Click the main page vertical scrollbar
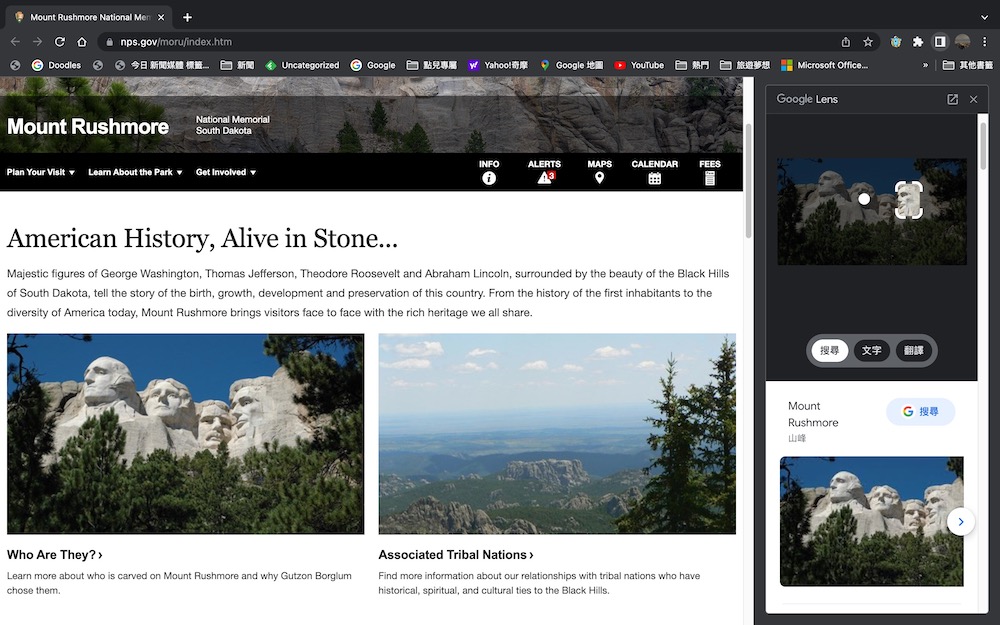Viewport: 1000px width, 625px height. pyautogui.click(x=748, y=182)
